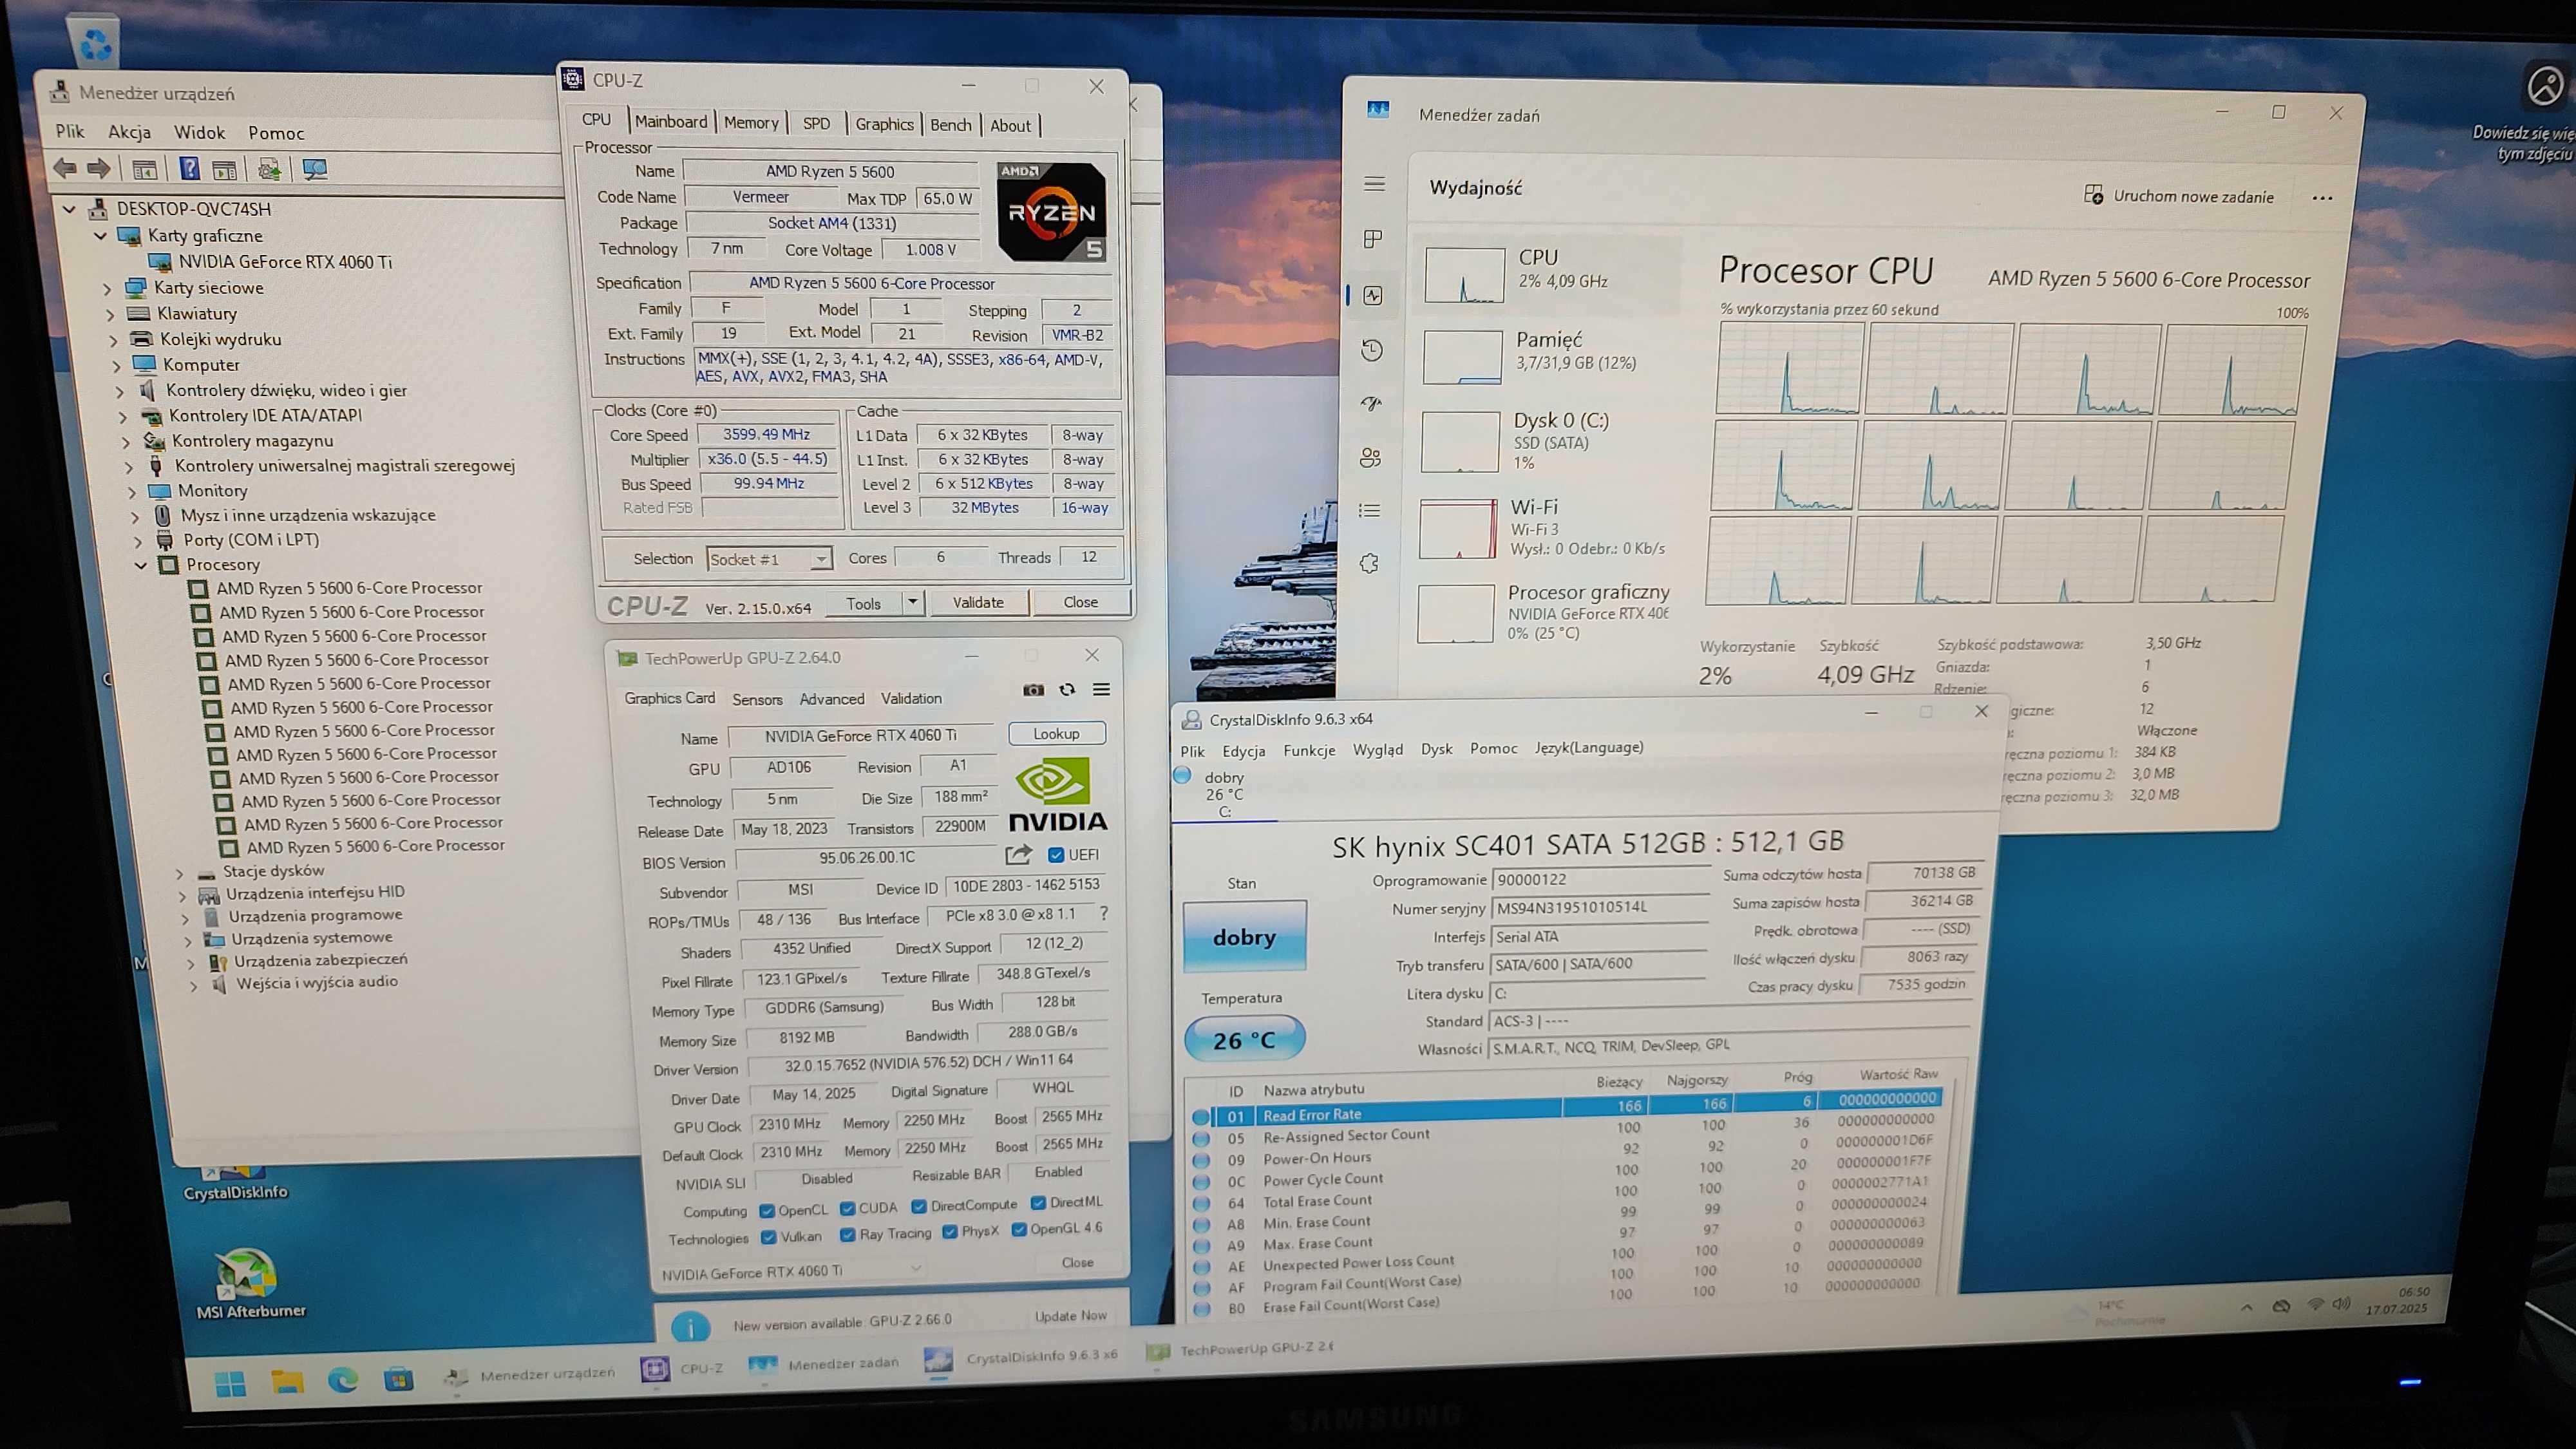Click the 26 °C temperature button in CrystalDiskInfo
Image resolution: width=2576 pixels, height=1449 pixels.
point(1245,1040)
